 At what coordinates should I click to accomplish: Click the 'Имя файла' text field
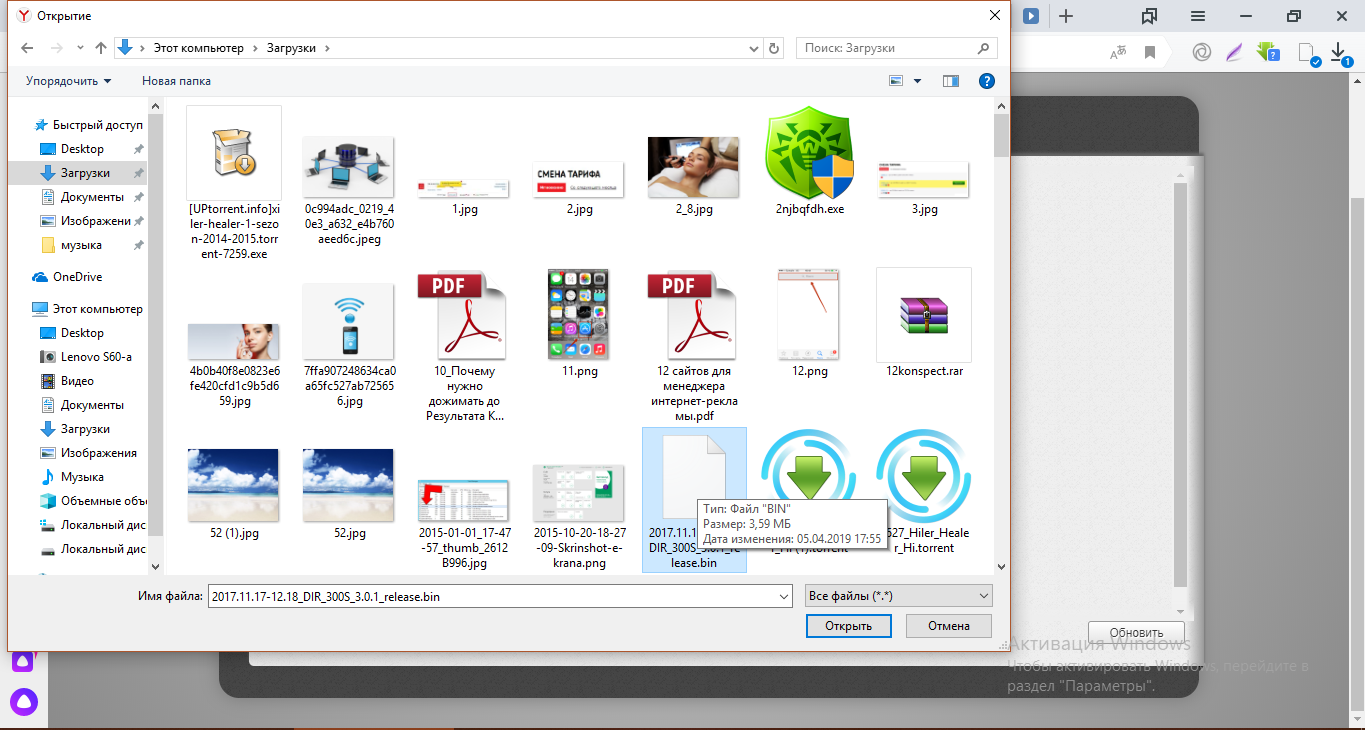tap(499, 597)
